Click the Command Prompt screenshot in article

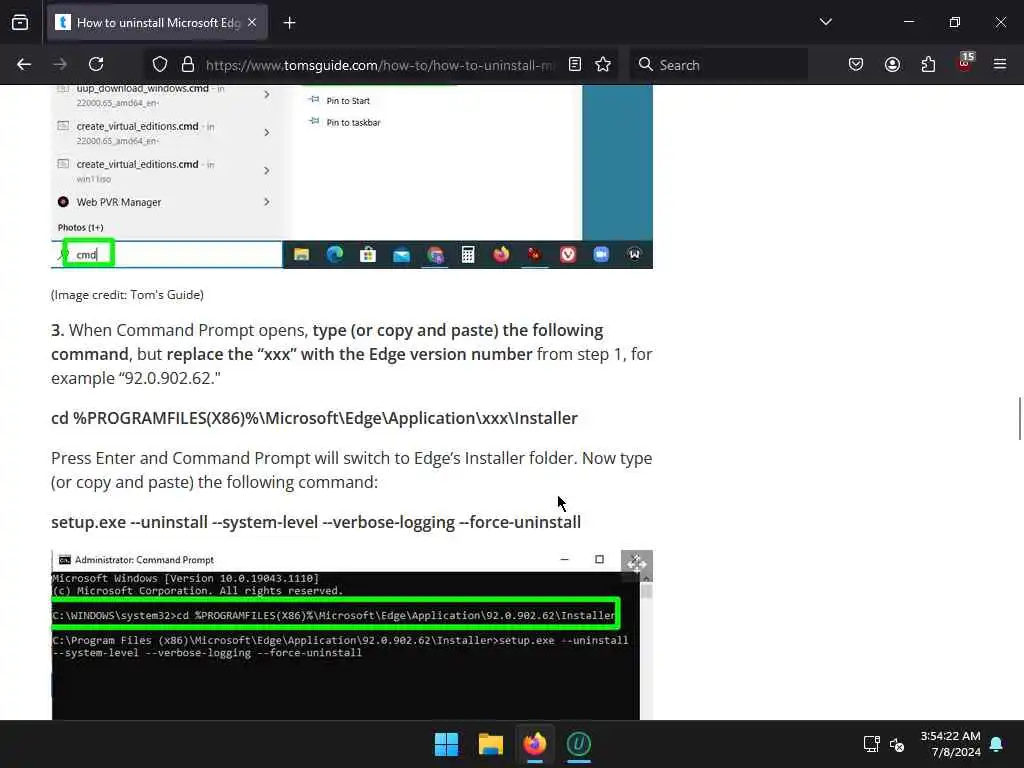(x=351, y=635)
